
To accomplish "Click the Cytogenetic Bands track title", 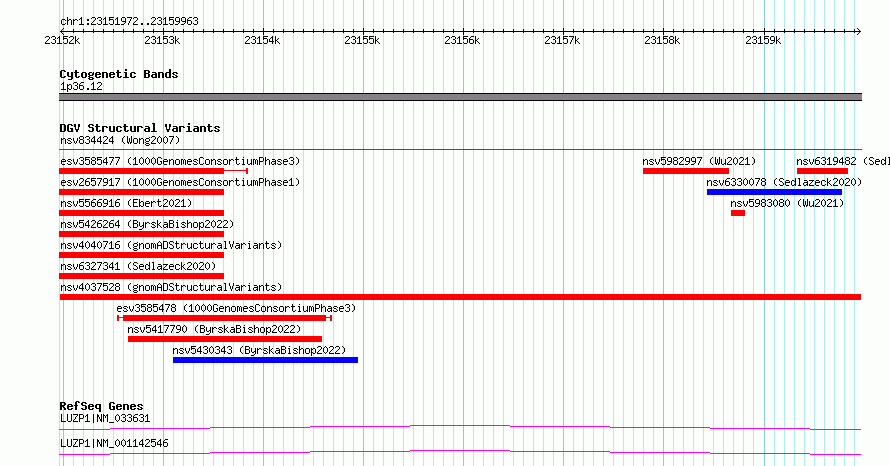I will pyautogui.click(x=119, y=74).
